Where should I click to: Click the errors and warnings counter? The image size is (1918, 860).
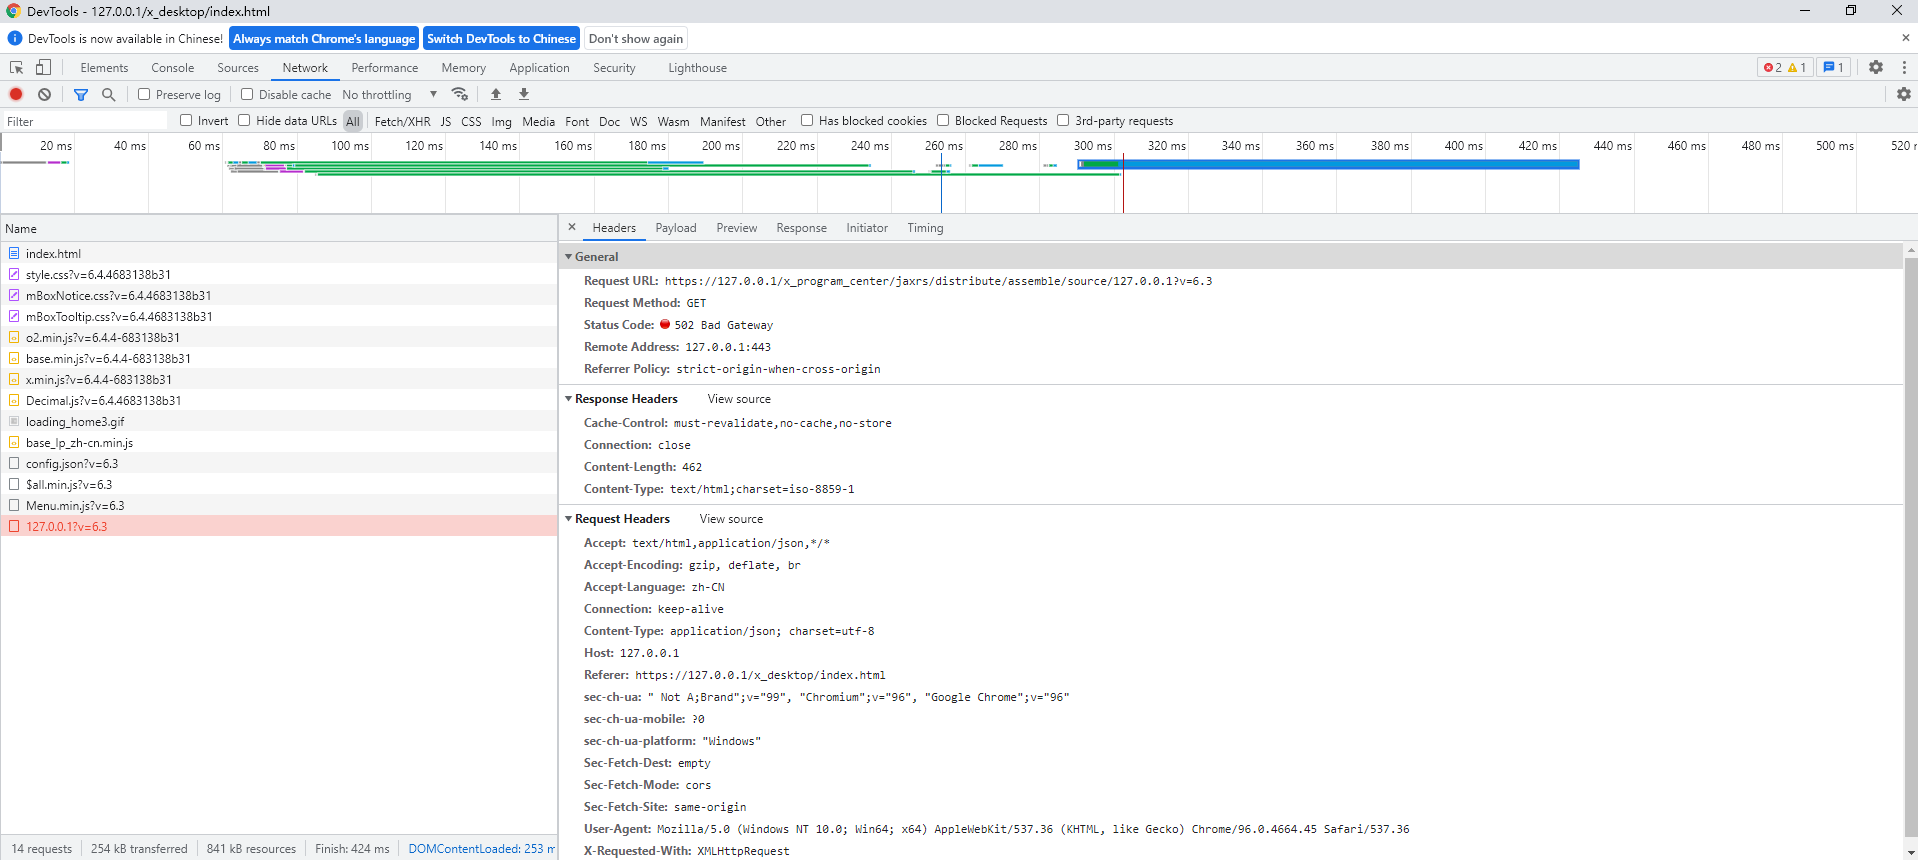pyautogui.click(x=1785, y=67)
